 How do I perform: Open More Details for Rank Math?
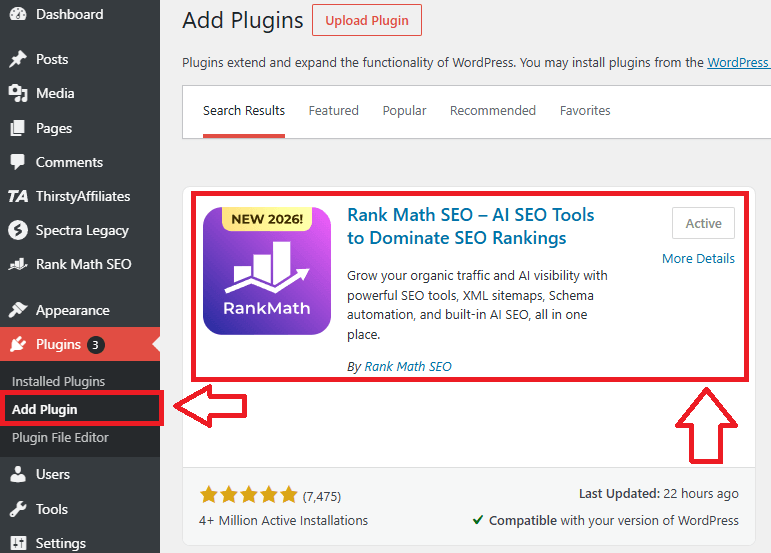point(698,259)
